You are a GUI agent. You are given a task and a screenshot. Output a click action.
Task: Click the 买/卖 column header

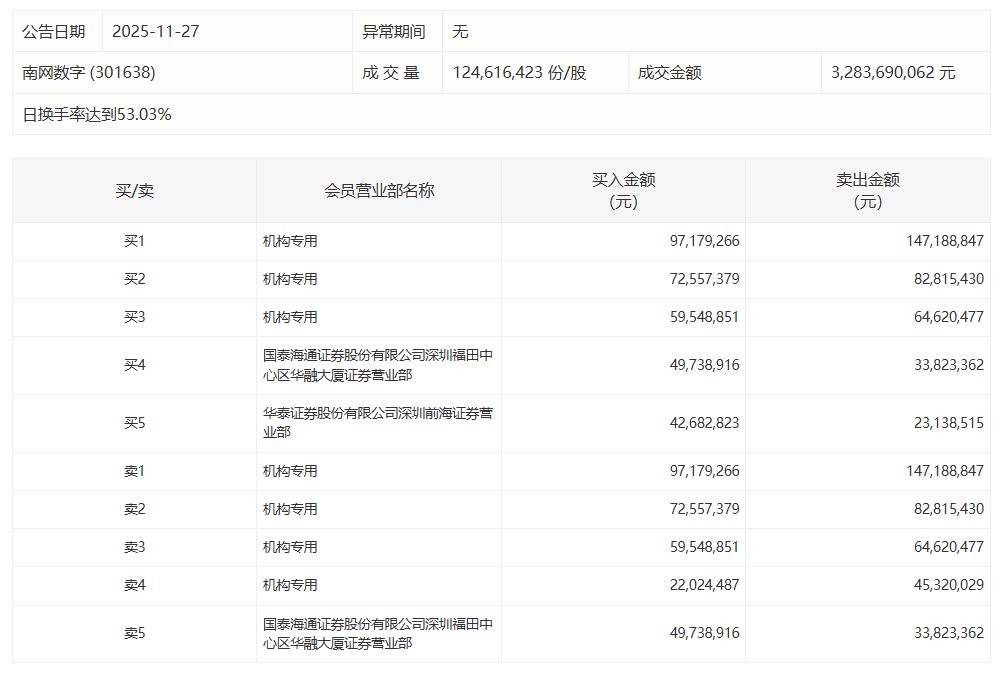pyautogui.click(x=134, y=190)
